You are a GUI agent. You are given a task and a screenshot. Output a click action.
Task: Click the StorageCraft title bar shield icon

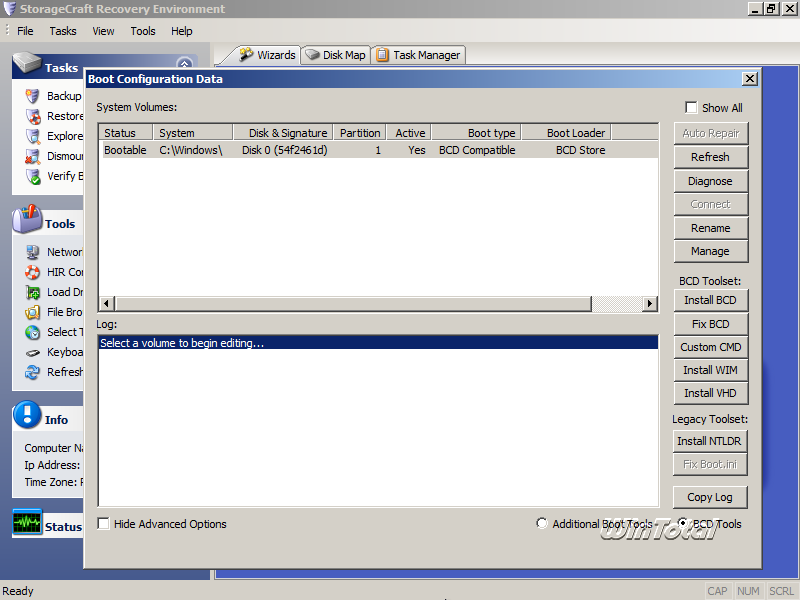point(10,8)
